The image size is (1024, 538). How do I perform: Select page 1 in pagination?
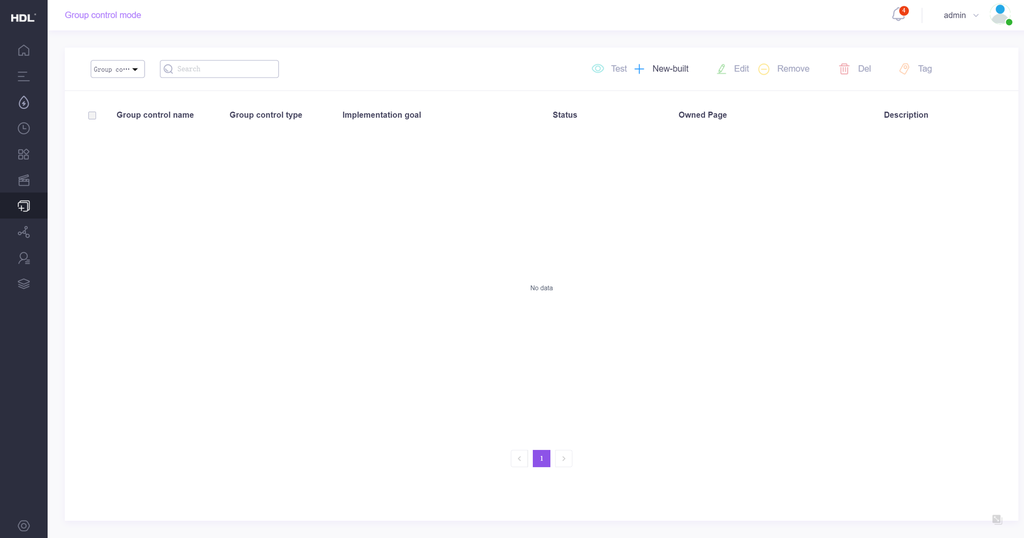(541, 459)
